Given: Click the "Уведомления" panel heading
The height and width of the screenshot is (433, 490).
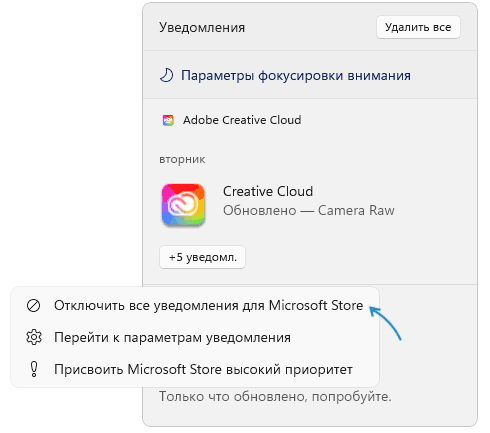Looking at the screenshot, I should [x=202, y=27].
